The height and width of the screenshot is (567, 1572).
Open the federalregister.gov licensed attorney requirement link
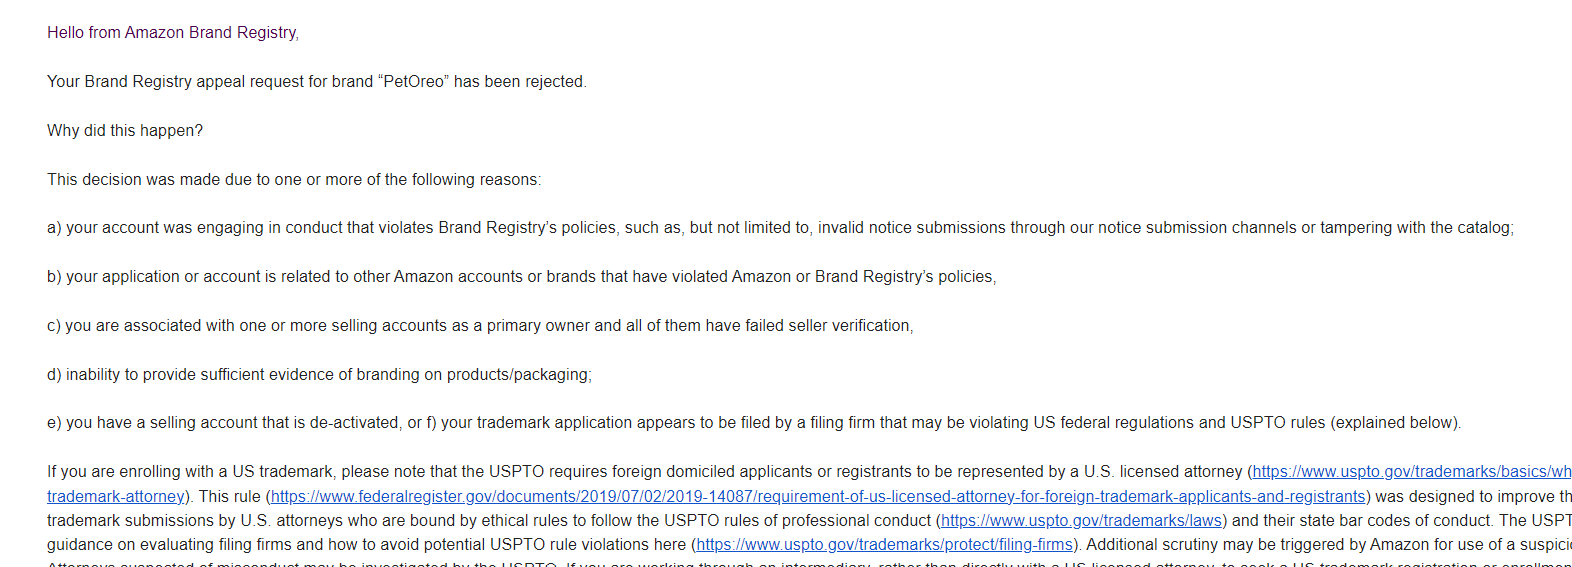[x=818, y=497]
